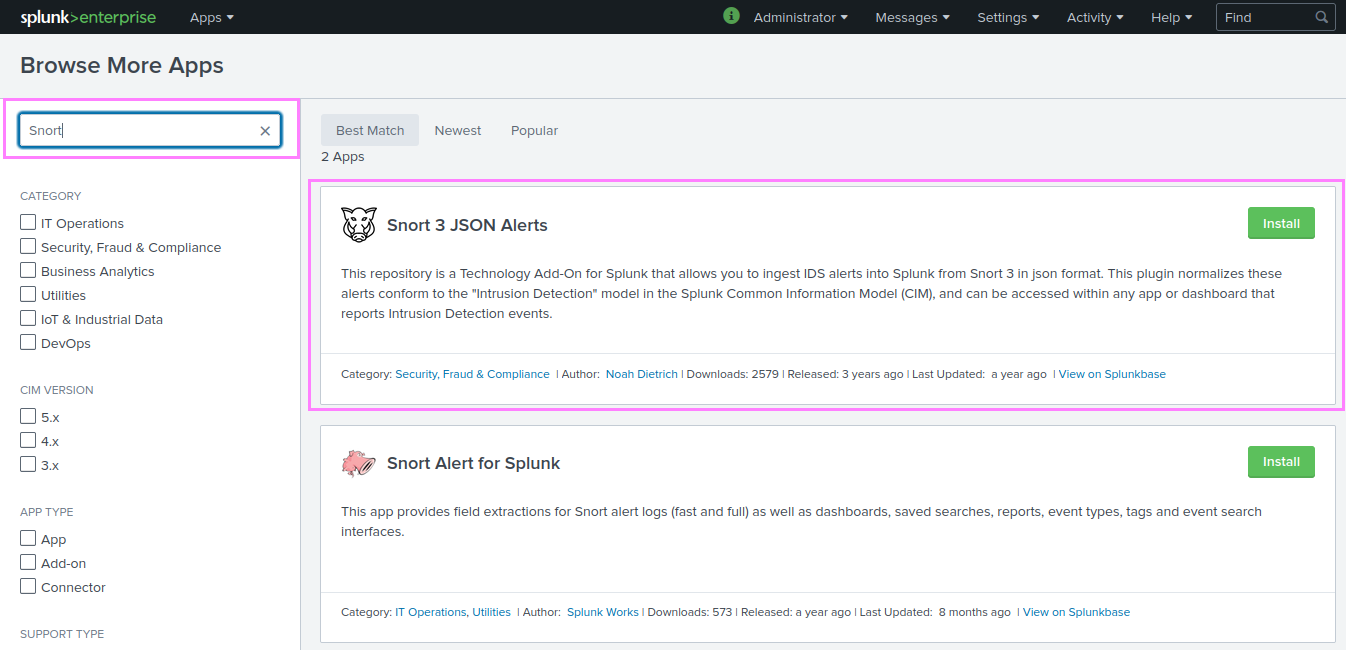The width and height of the screenshot is (1346, 650).
Task: Click the Find input field
Action: click(x=1276, y=17)
